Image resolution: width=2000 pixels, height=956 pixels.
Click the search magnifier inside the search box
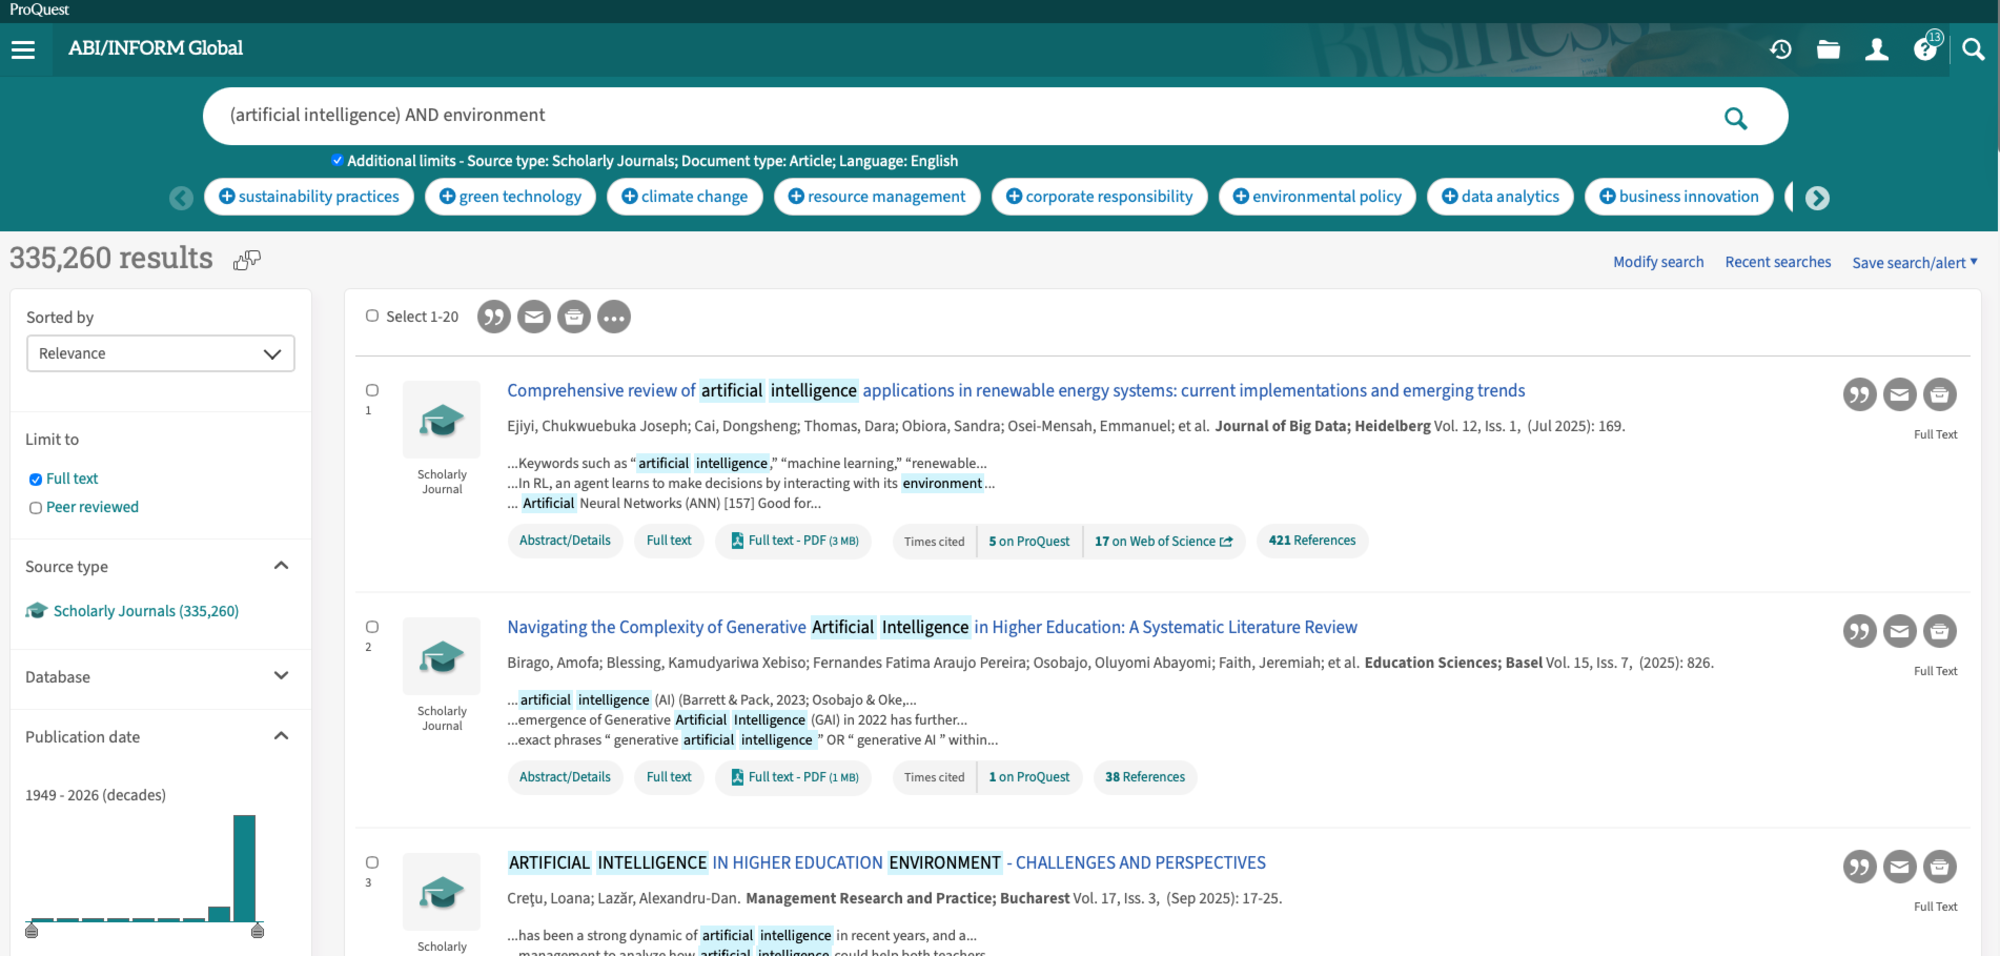1735,117
